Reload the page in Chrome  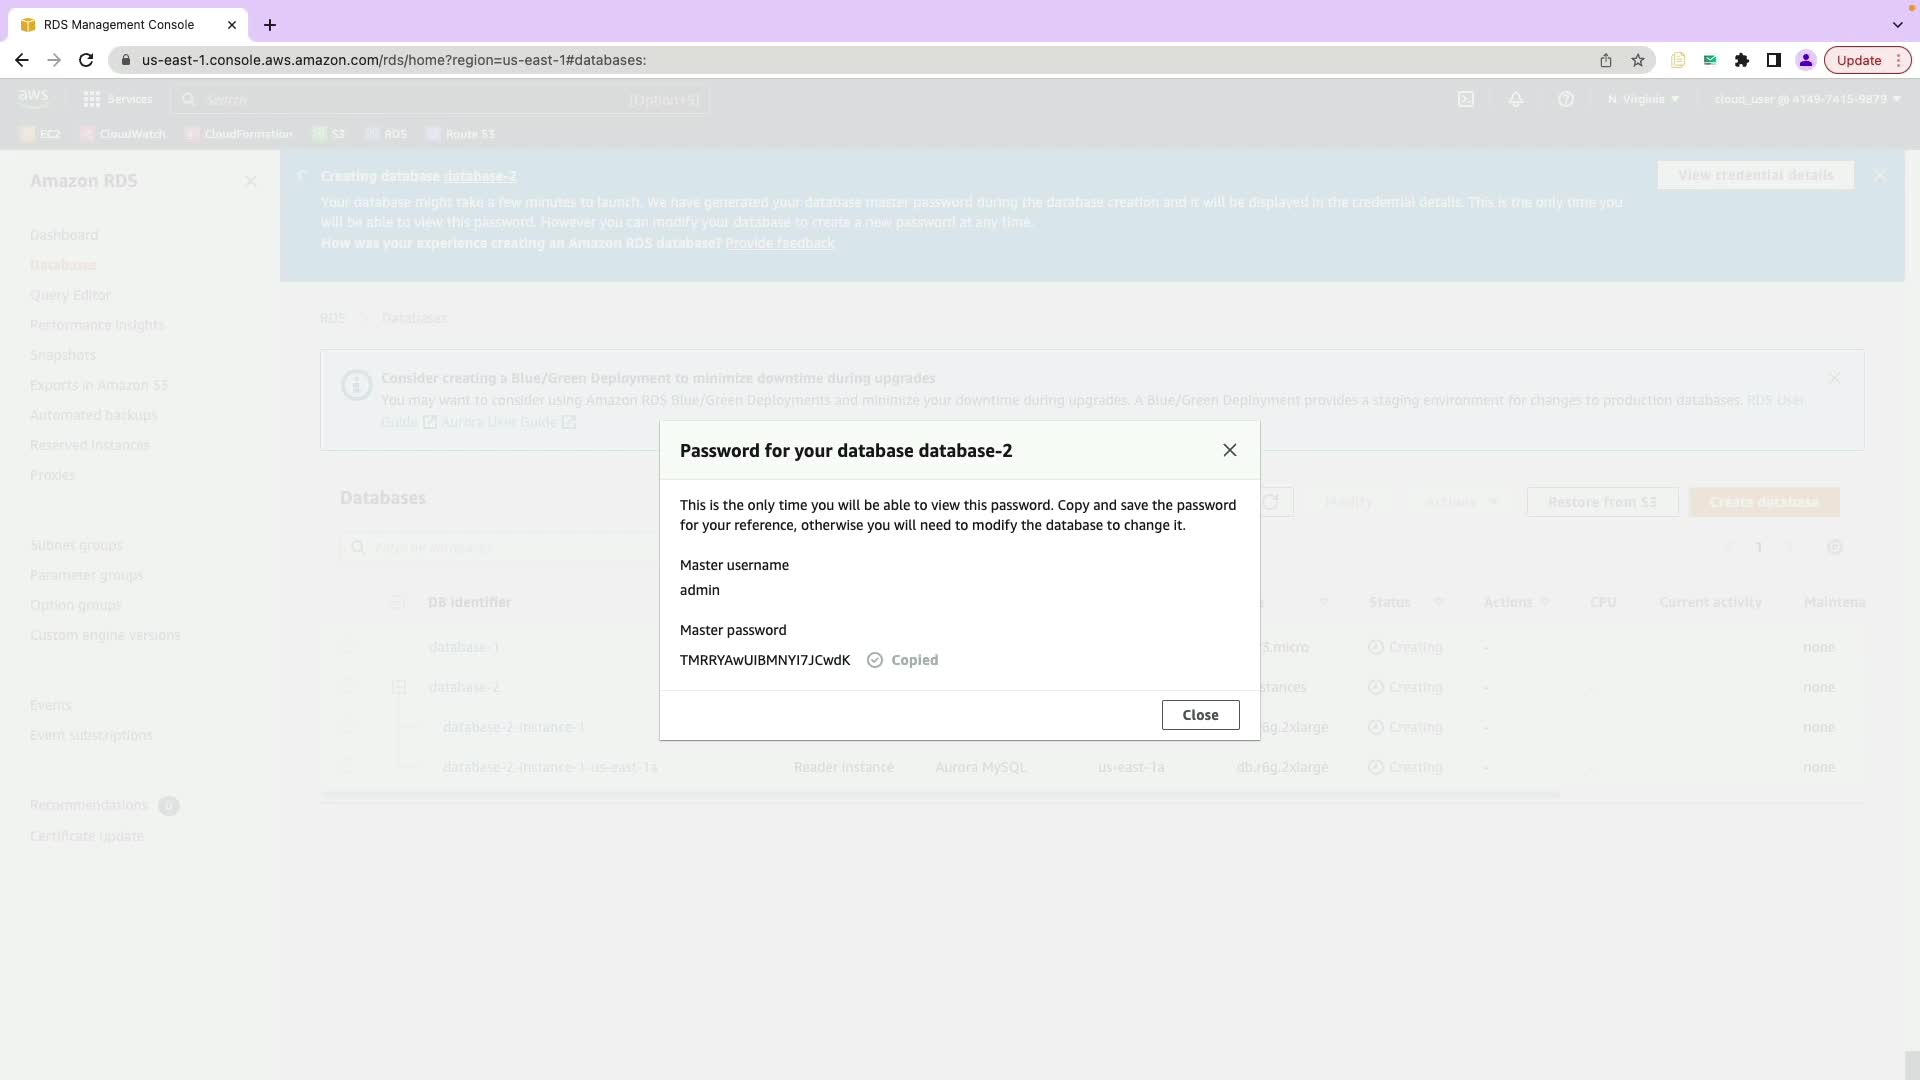(x=86, y=60)
